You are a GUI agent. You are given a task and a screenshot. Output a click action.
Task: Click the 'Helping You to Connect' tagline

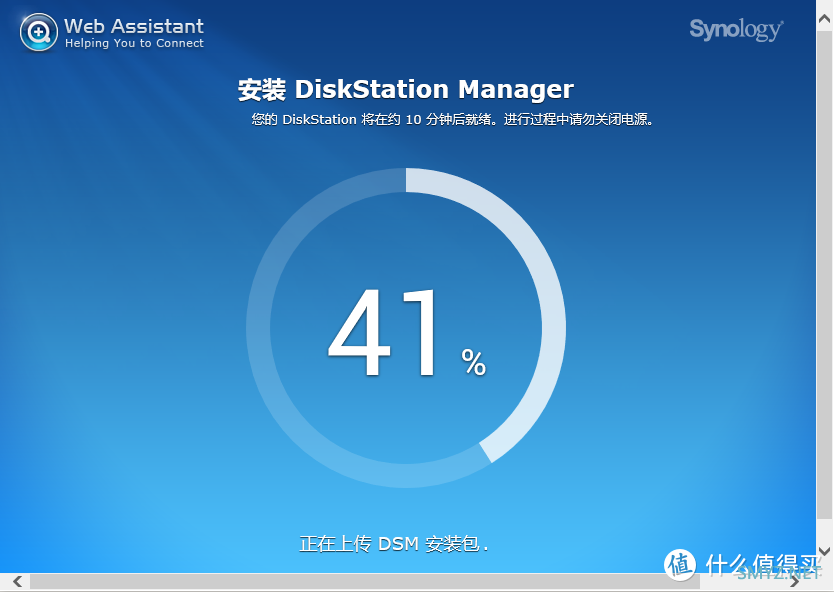coord(134,43)
